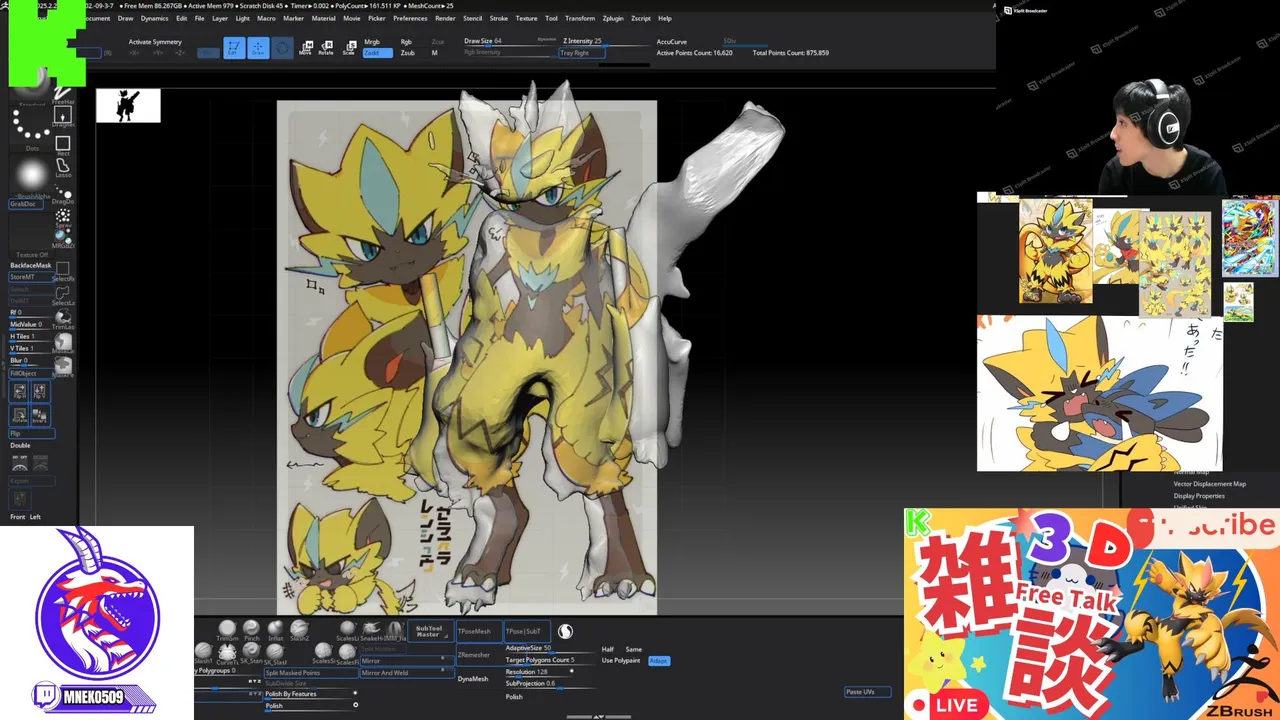The width and height of the screenshot is (1280, 720).
Task: Click the texture Rotate icon
Action: [x=20, y=415]
